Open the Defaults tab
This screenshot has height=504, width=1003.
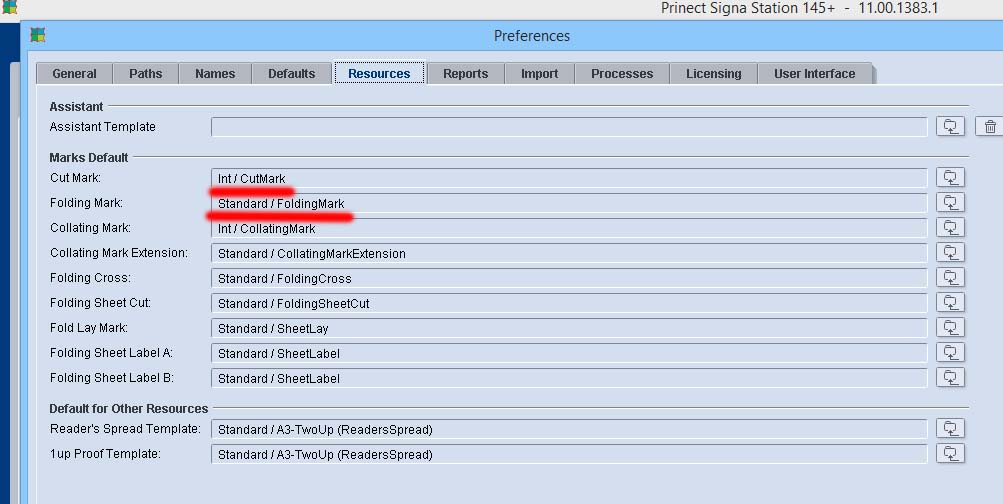pyautogui.click(x=292, y=74)
